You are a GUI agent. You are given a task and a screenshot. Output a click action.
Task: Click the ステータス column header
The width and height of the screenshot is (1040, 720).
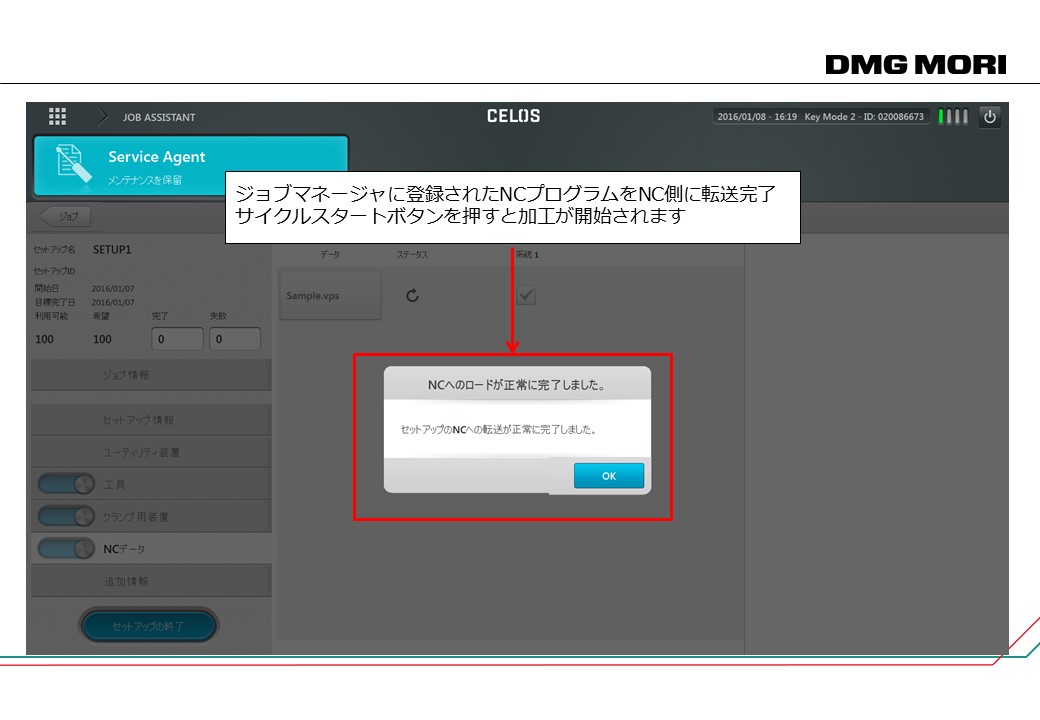click(412, 255)
